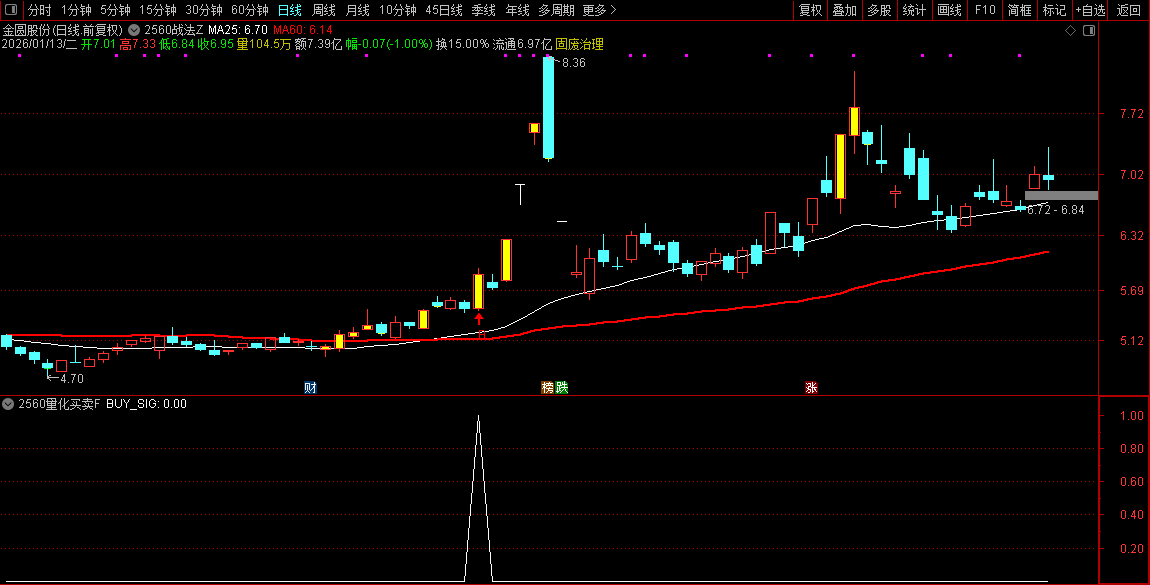Click the 6.72 - 6.84 range label
This screenshot has height=585, width=1150.
pos(1055,210)
